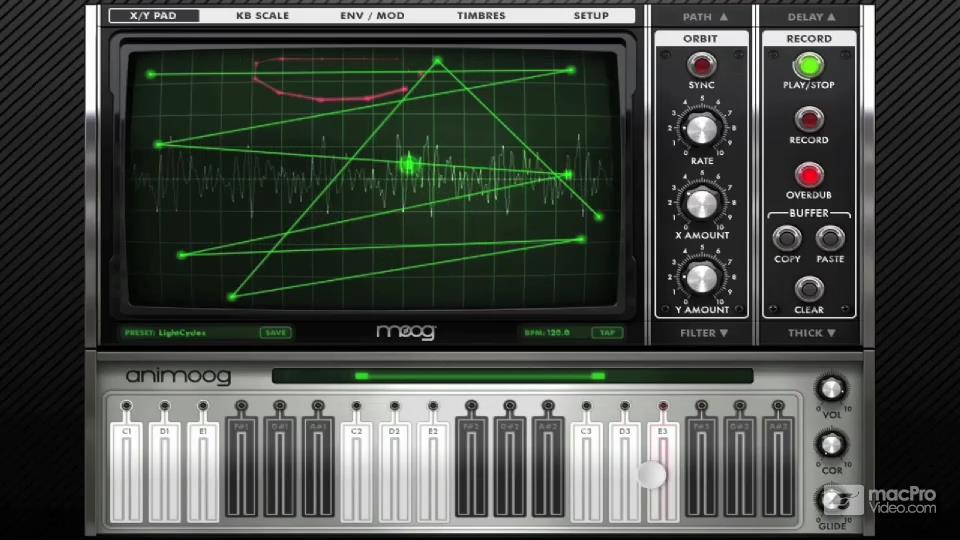
Task: Click the pin knob above the E1 key
Action: coord(203,405)
